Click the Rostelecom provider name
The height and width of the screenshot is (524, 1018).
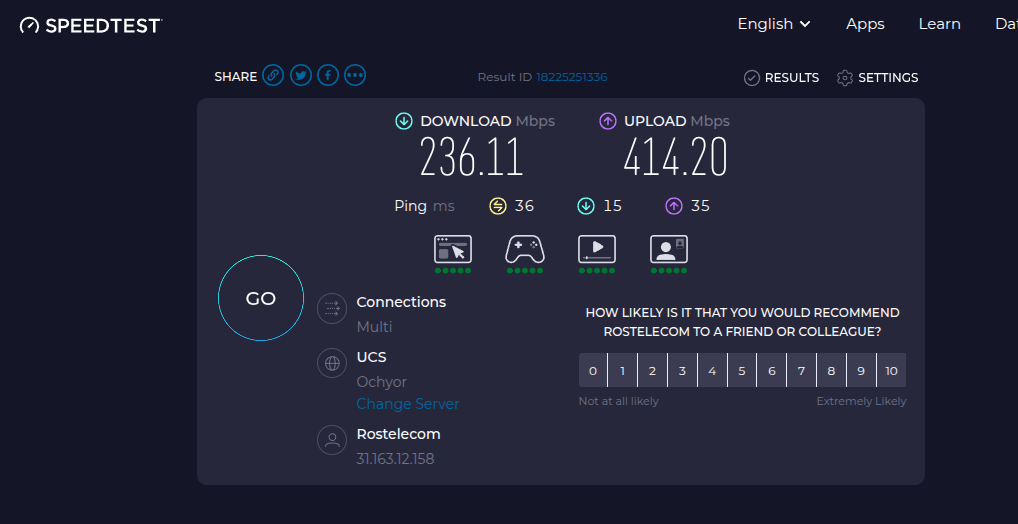pyautogui.click(x=399, y=434)
